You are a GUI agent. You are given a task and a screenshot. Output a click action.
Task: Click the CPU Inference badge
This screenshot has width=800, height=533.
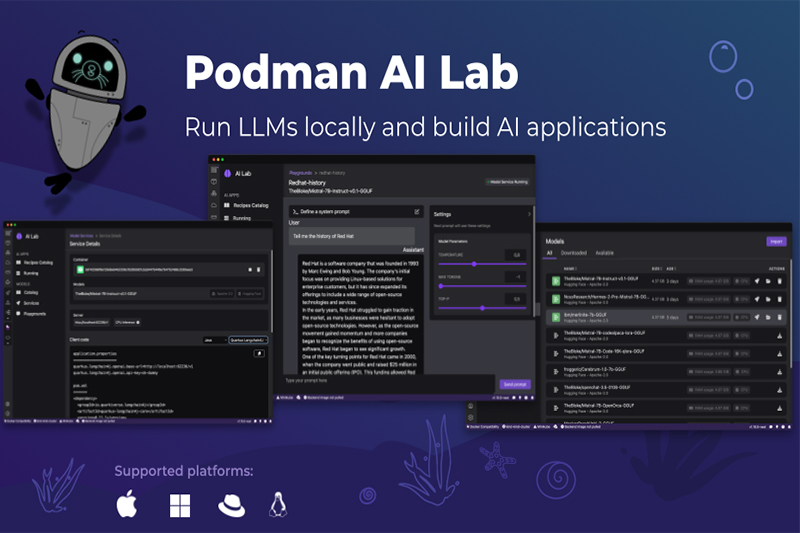point(127,322)
